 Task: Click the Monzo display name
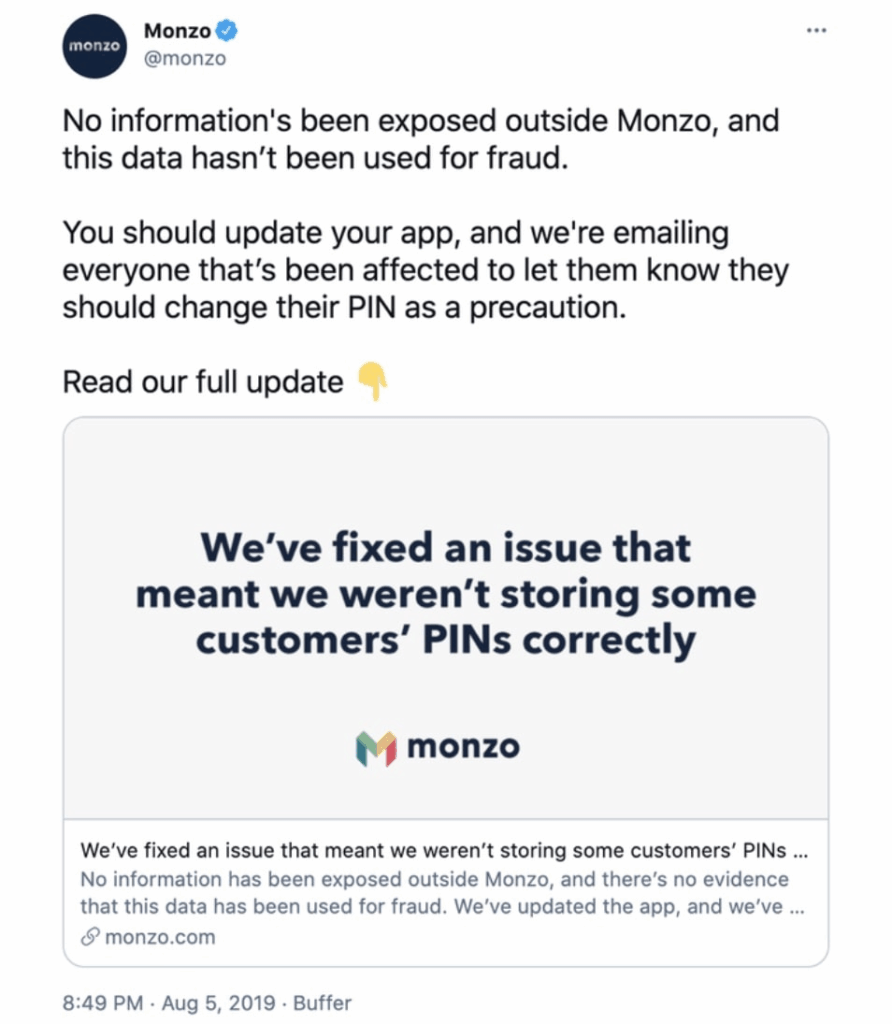pos(177,31)
